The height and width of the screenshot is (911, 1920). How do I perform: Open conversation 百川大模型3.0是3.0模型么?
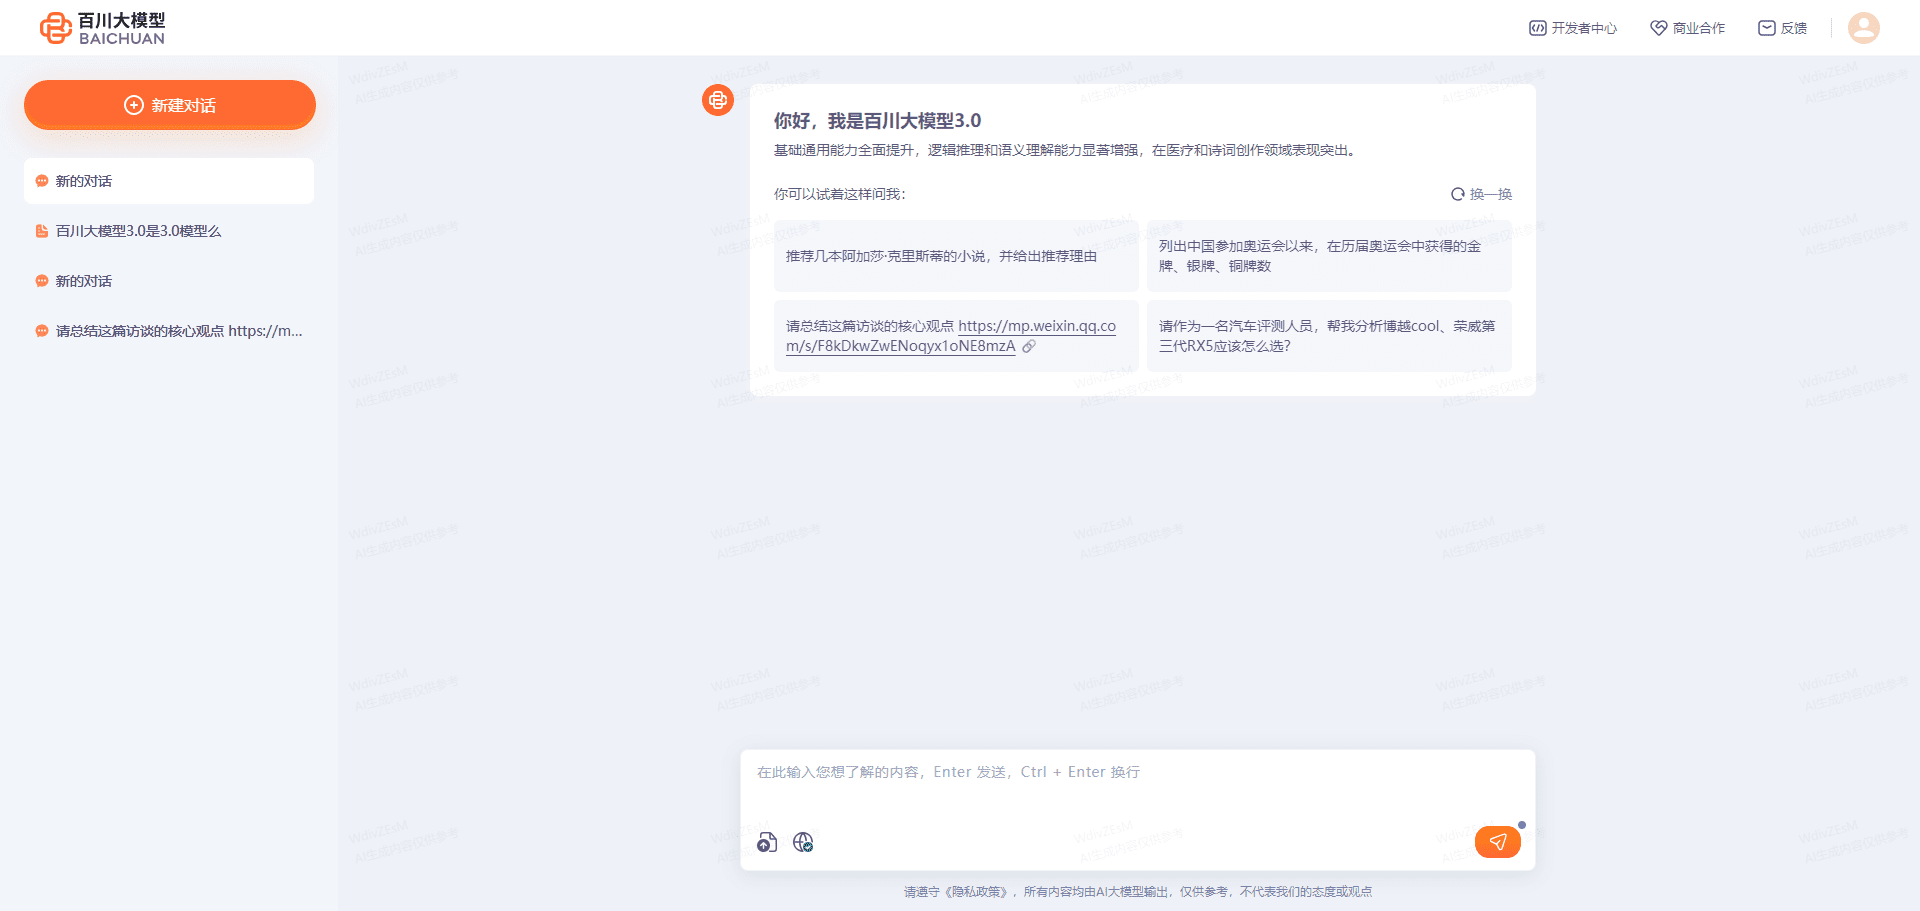click(x=169, y=231)
